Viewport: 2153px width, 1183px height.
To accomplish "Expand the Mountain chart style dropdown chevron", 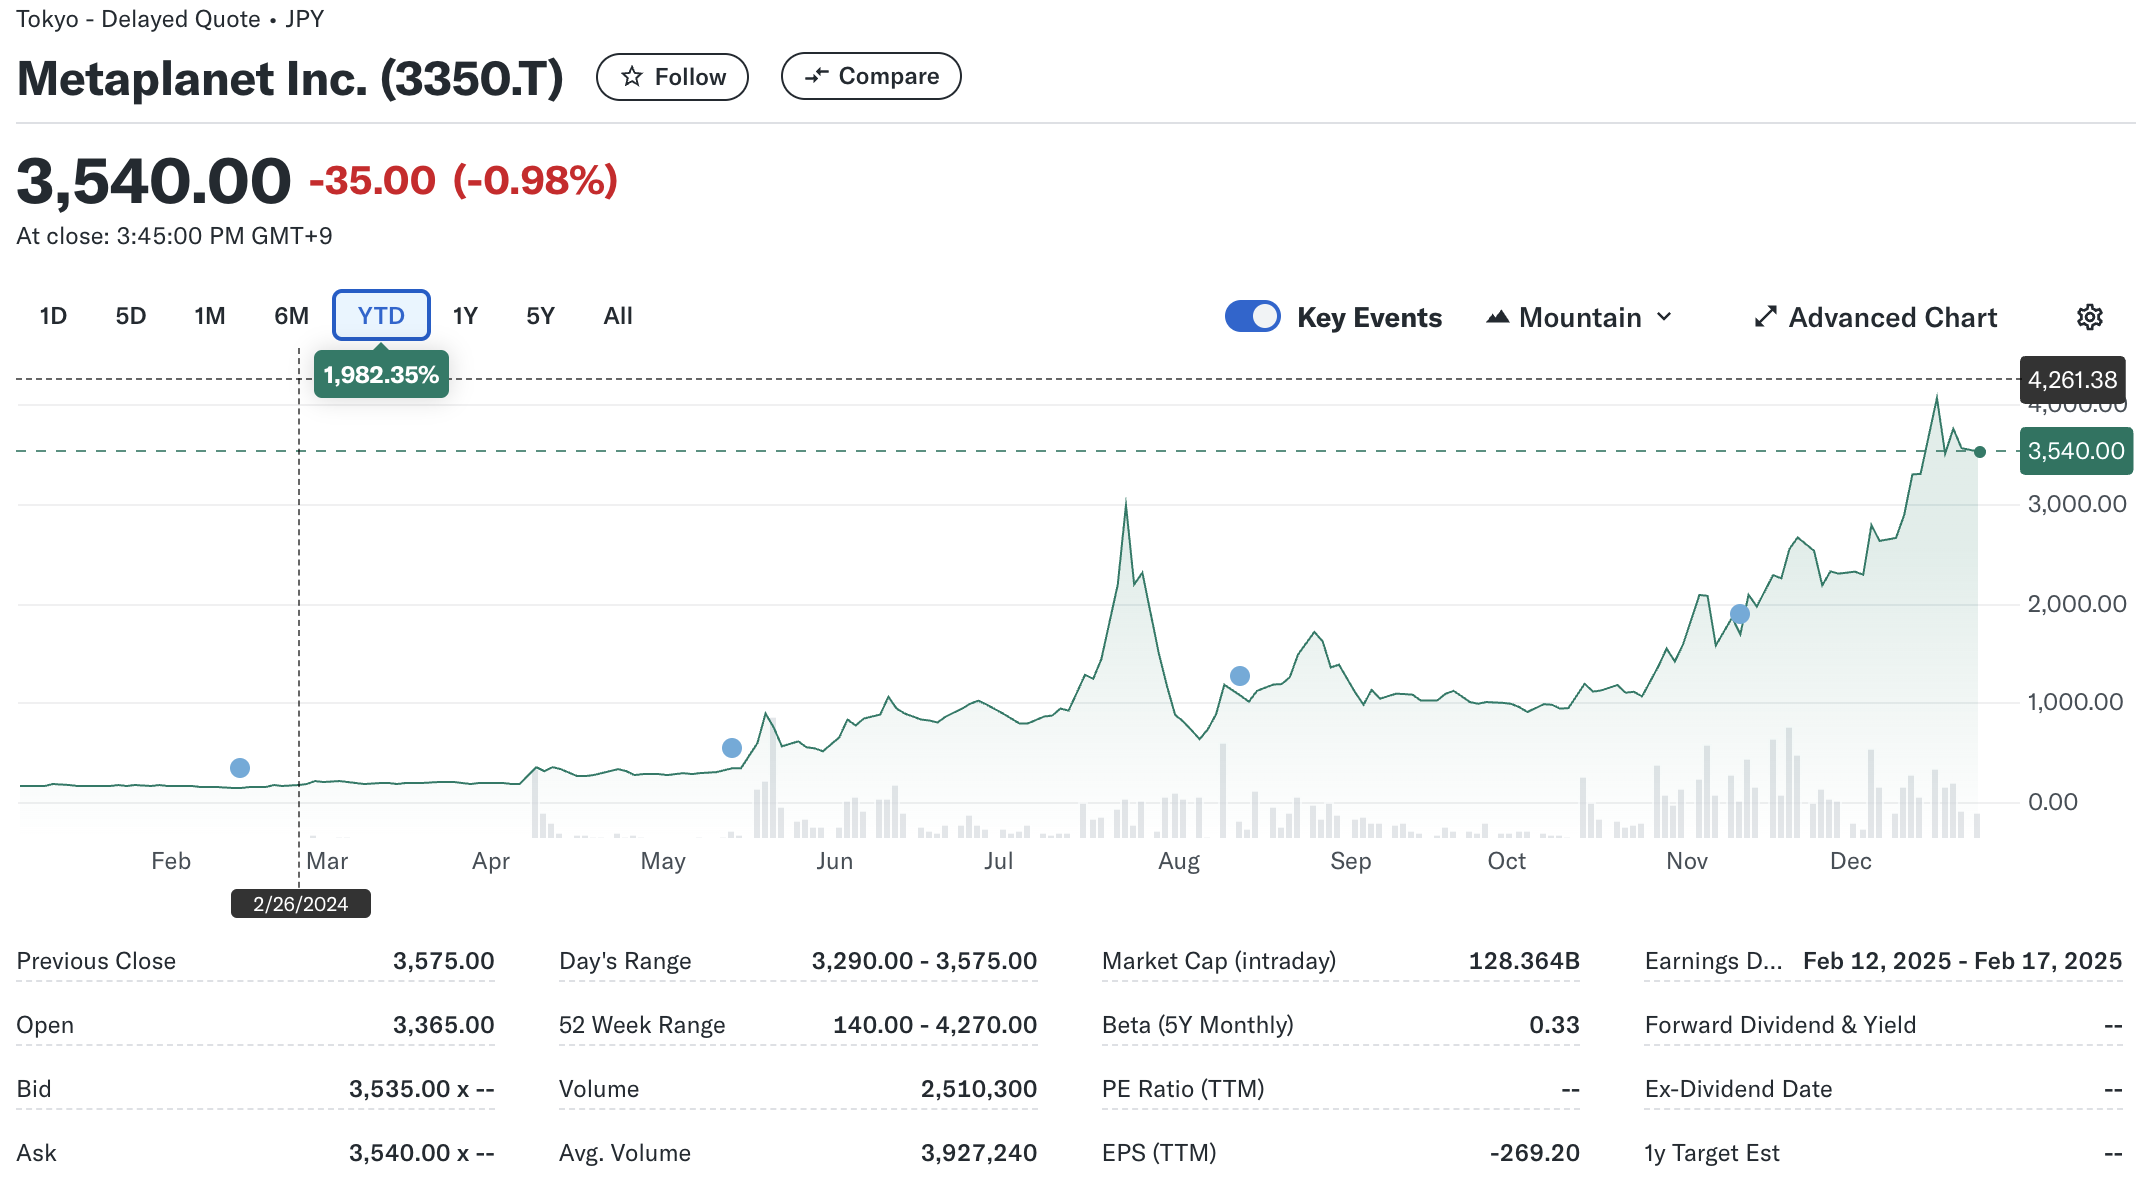I will pyautogui.click(x=1664, y=317).
